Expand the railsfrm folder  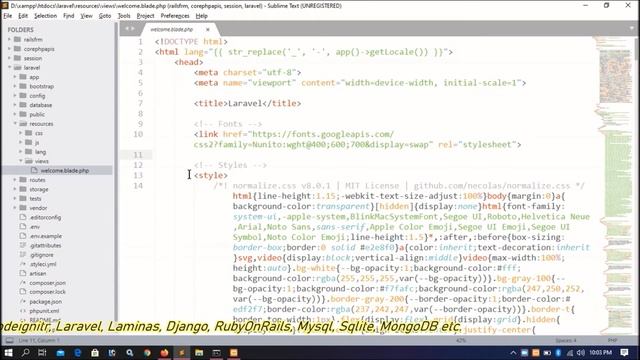point(10,40)
